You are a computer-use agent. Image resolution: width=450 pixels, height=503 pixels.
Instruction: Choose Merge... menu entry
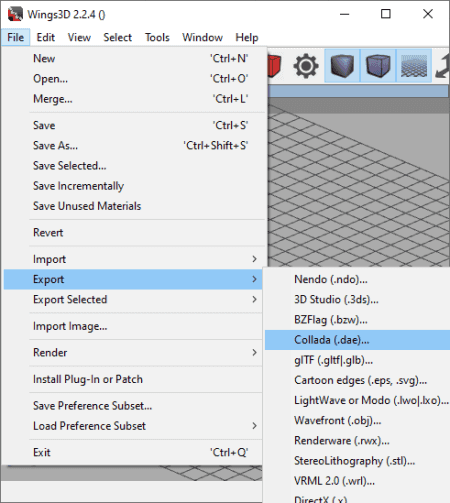tap(133, 99)
